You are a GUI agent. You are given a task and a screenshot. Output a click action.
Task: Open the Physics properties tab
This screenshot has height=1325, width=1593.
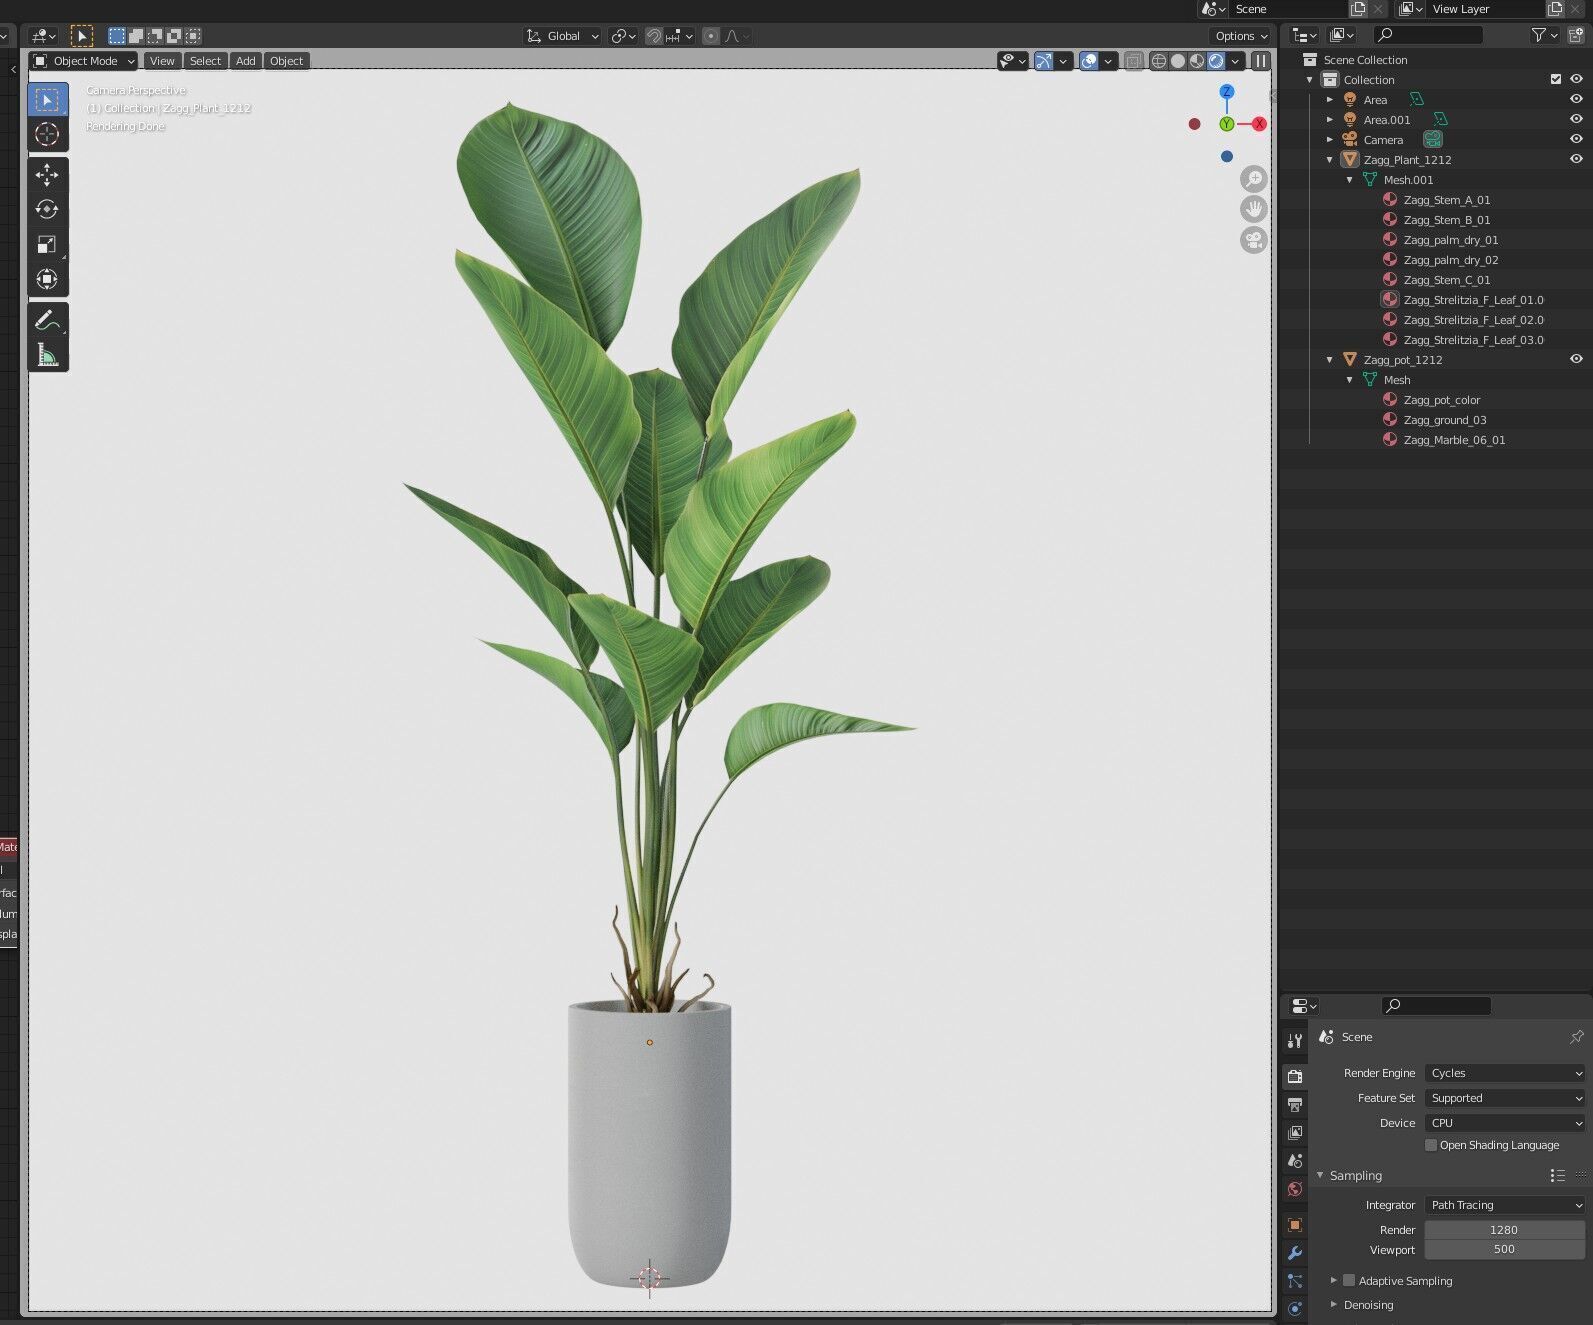click(1295, 1308)
